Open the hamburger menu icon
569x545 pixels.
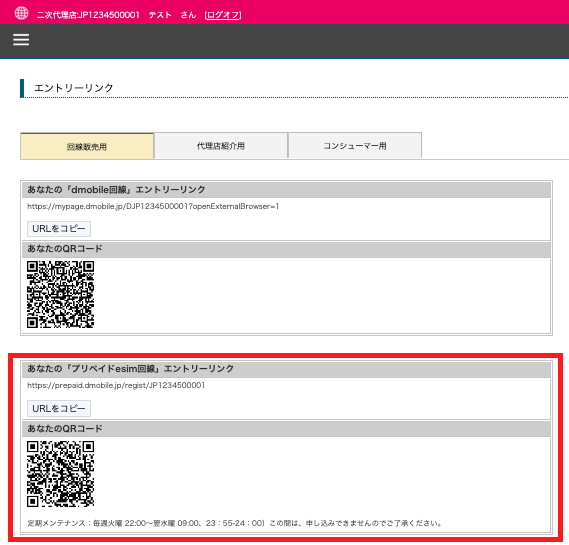click(x=21, y=40)
